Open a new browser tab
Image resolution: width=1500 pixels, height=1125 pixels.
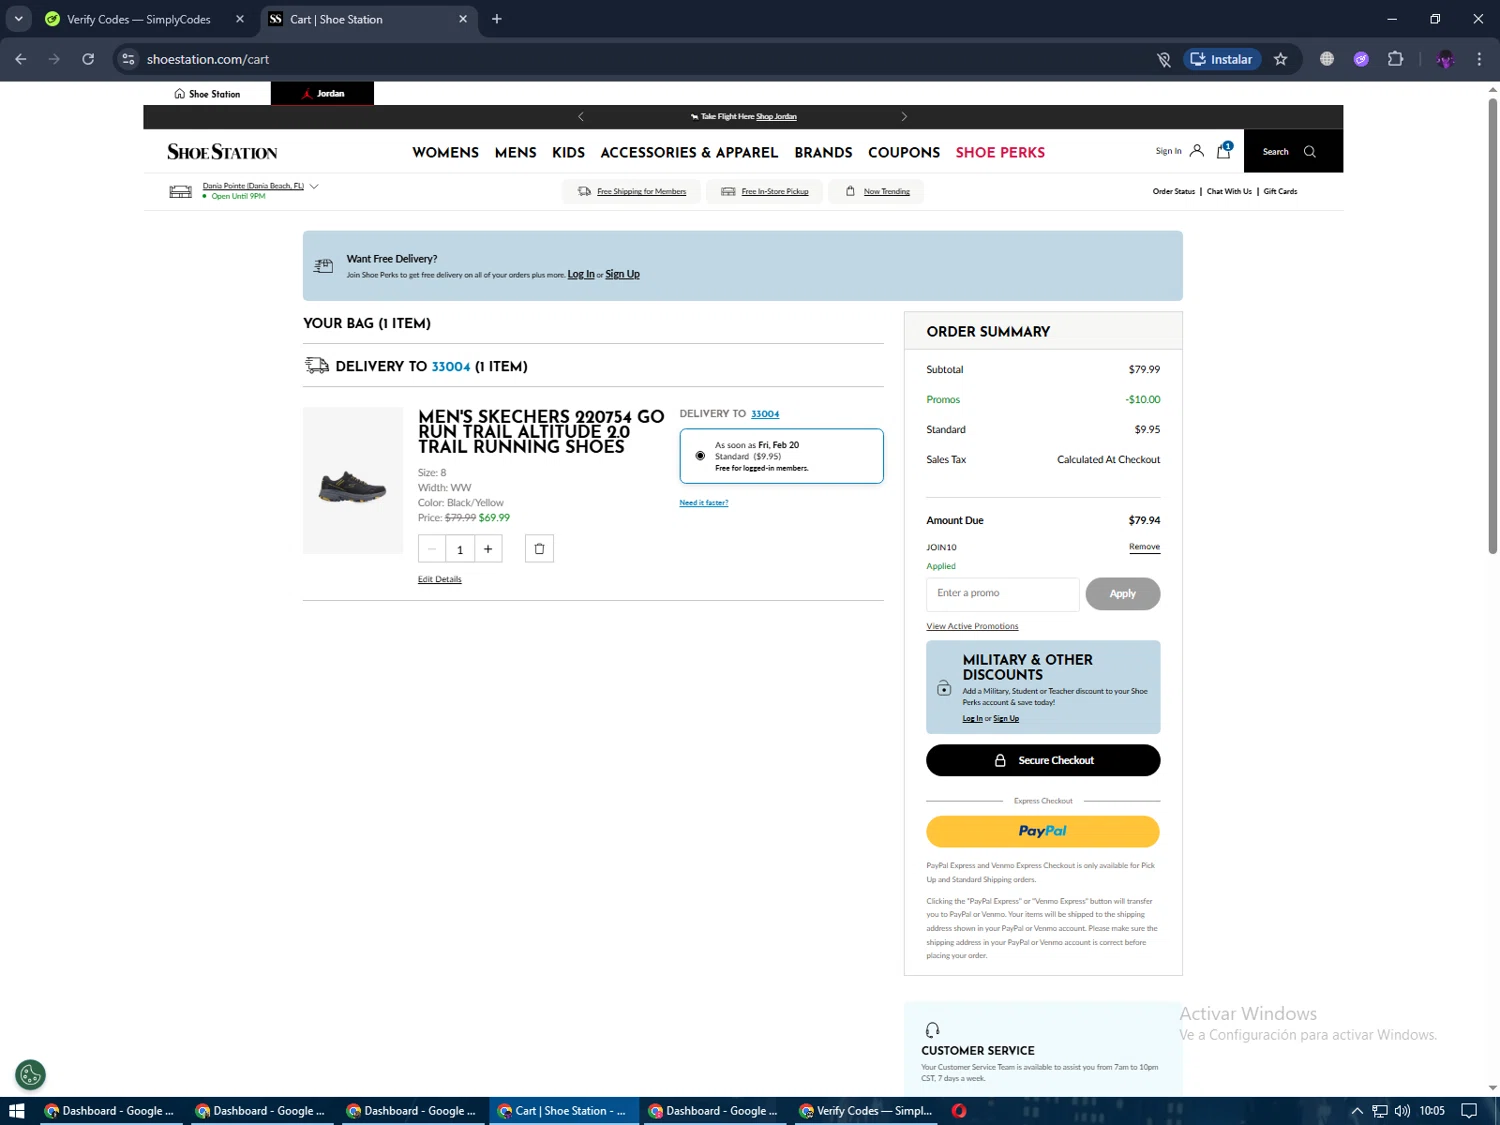click(497, 19)
